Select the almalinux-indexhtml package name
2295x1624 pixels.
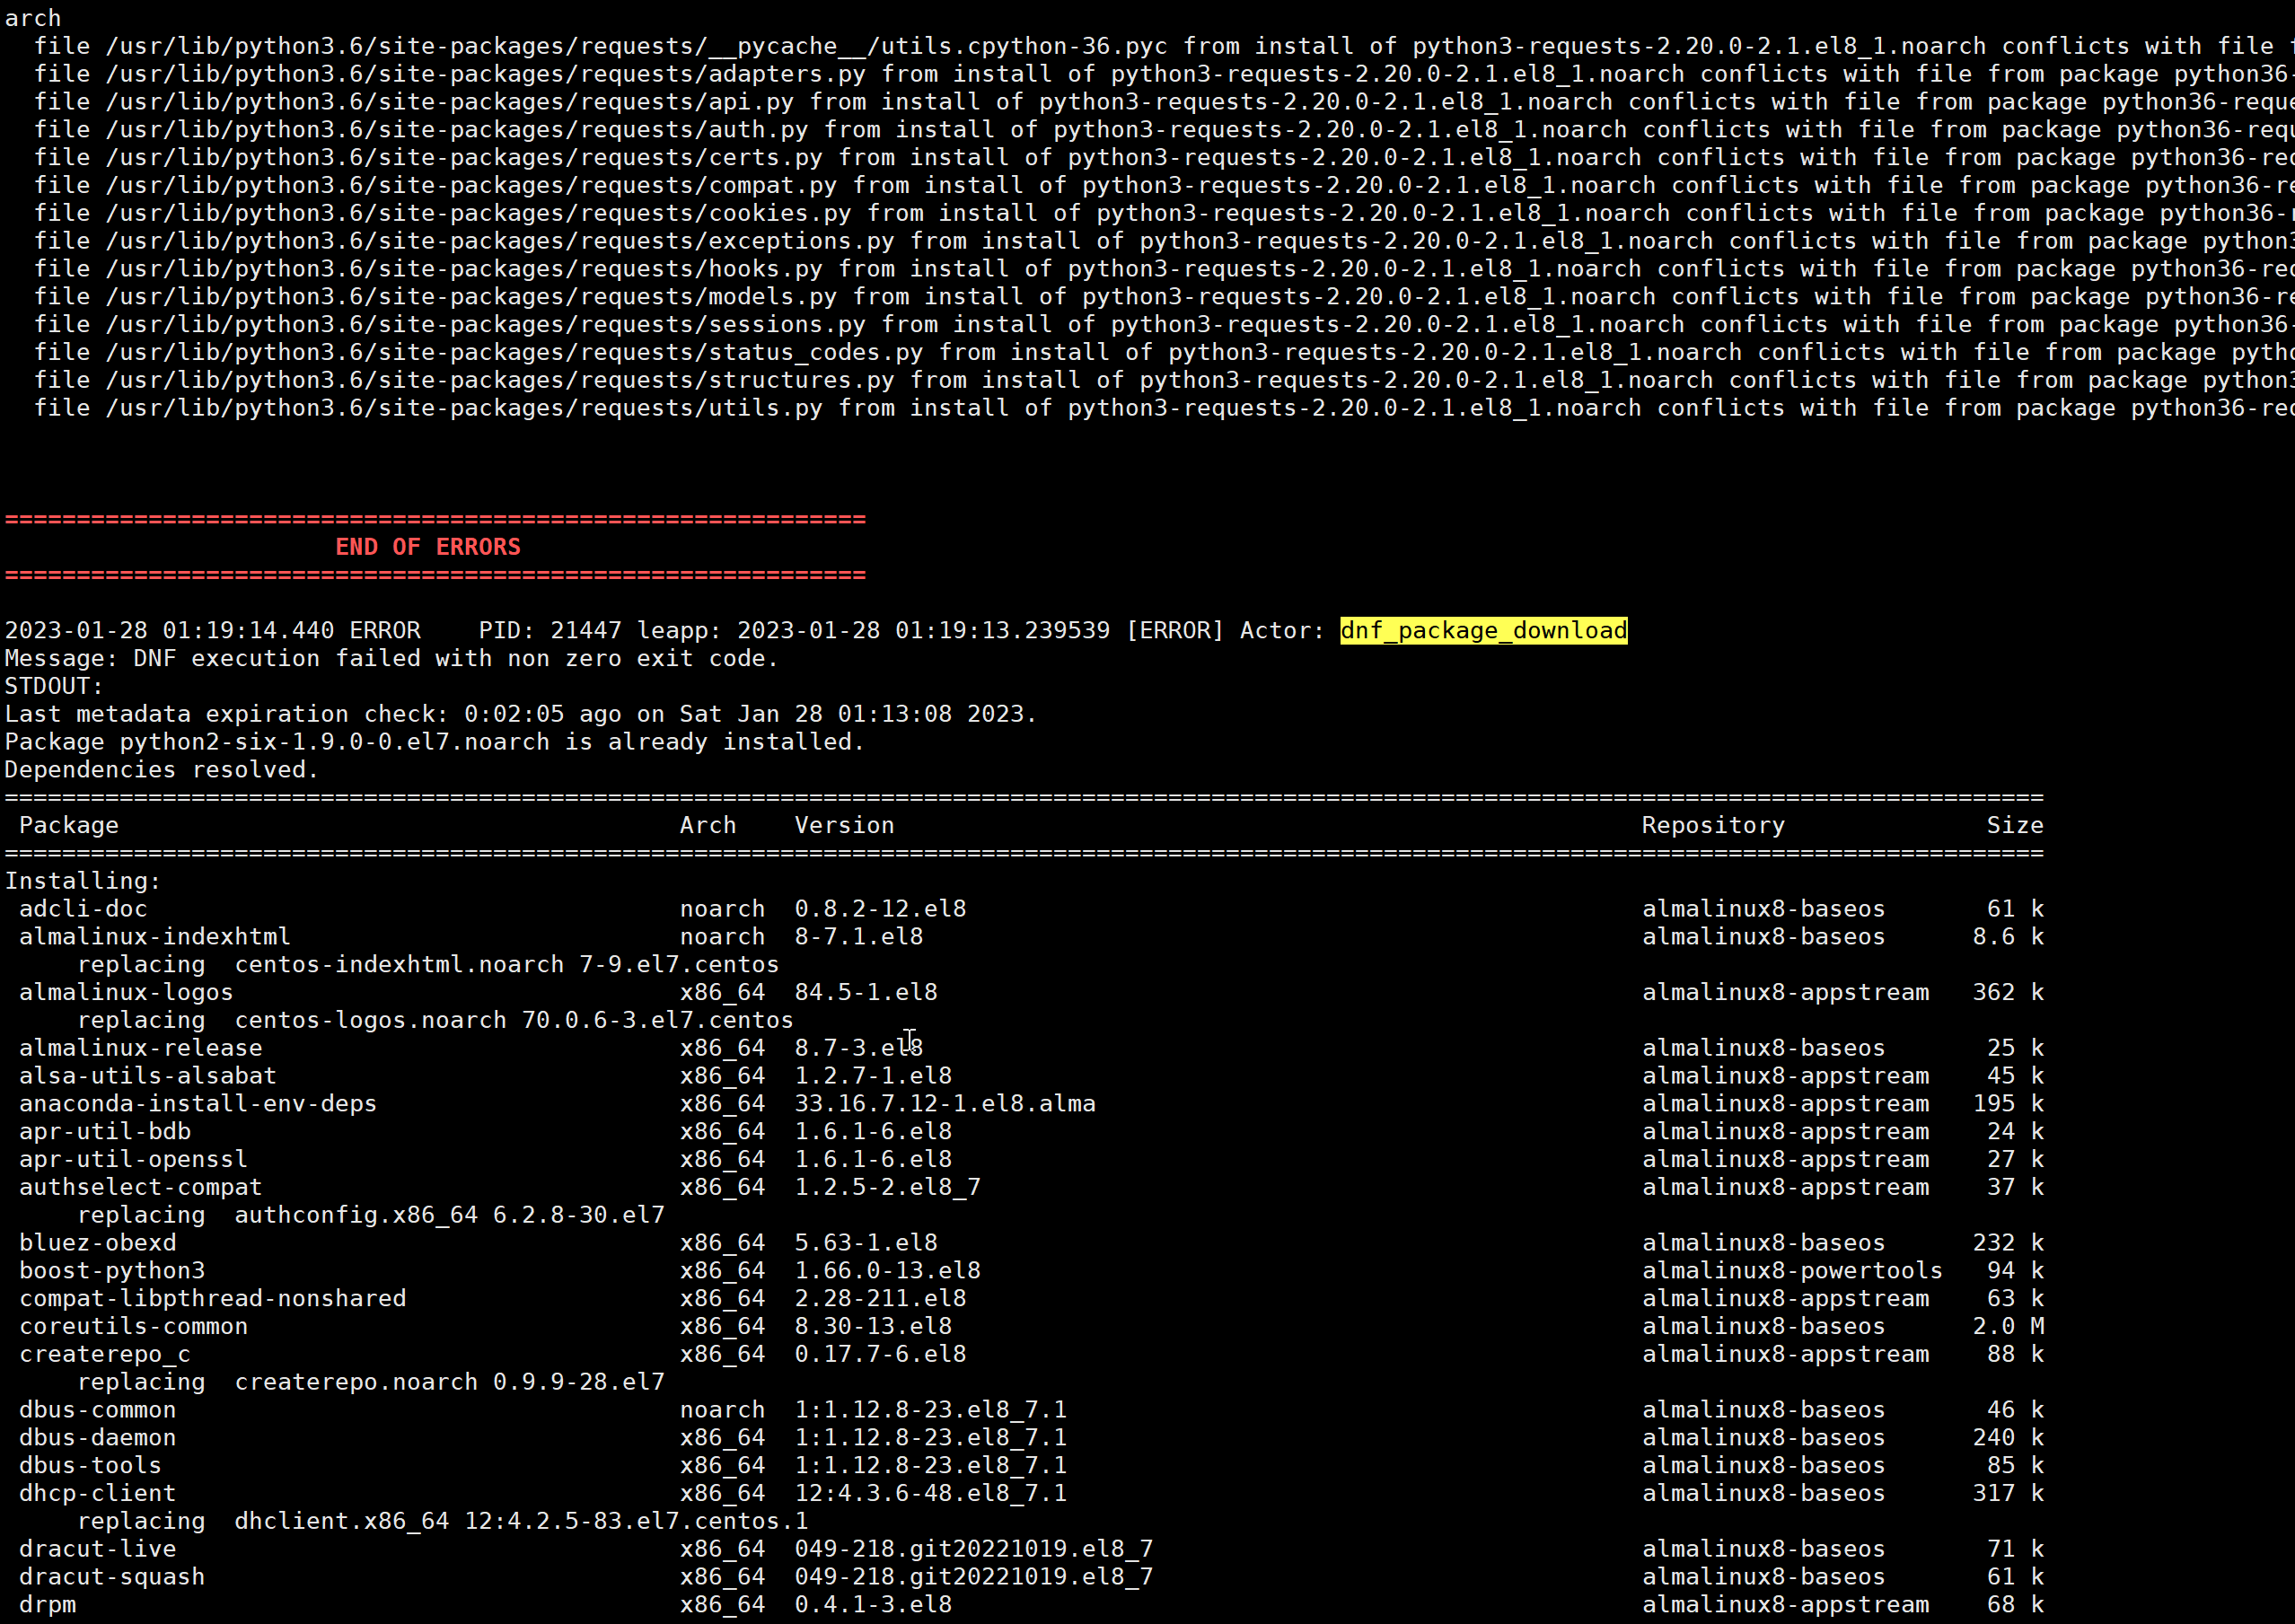[x=154, y=936]
